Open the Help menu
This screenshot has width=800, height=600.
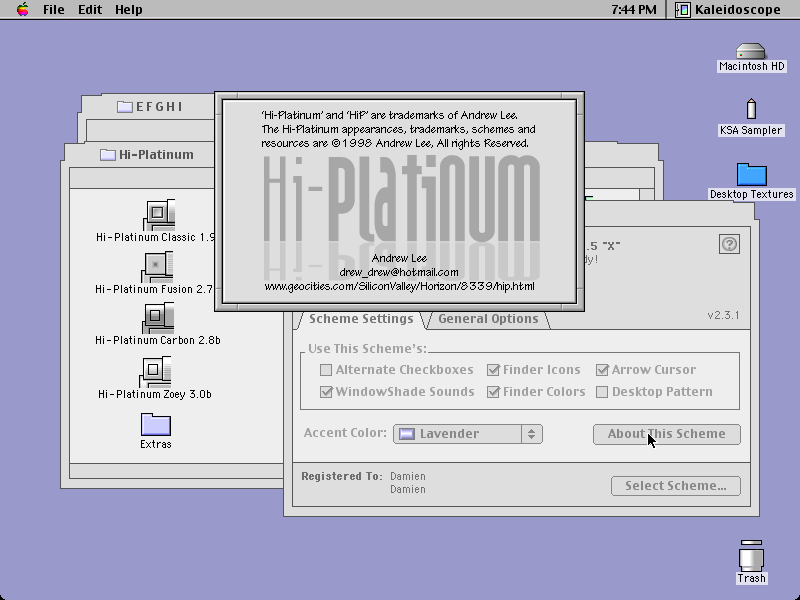pos(129,9)
